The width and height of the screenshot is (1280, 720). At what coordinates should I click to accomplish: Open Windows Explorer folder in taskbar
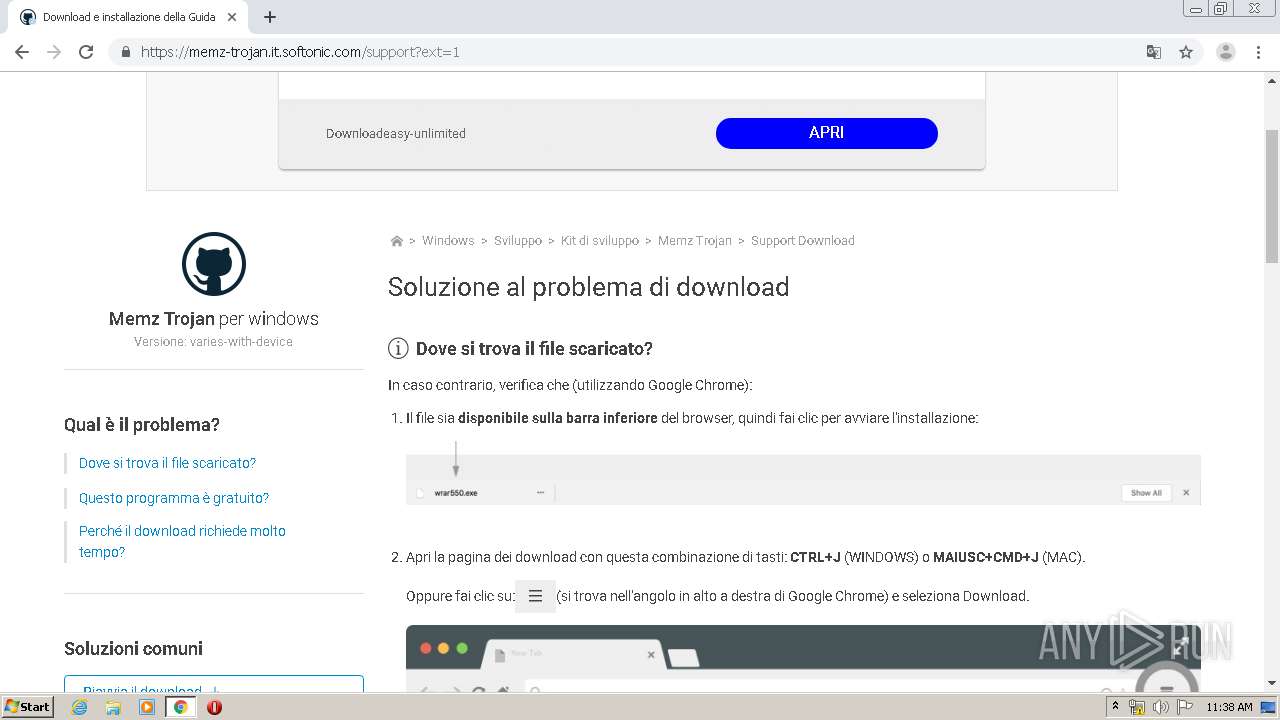tap(113, 707)
